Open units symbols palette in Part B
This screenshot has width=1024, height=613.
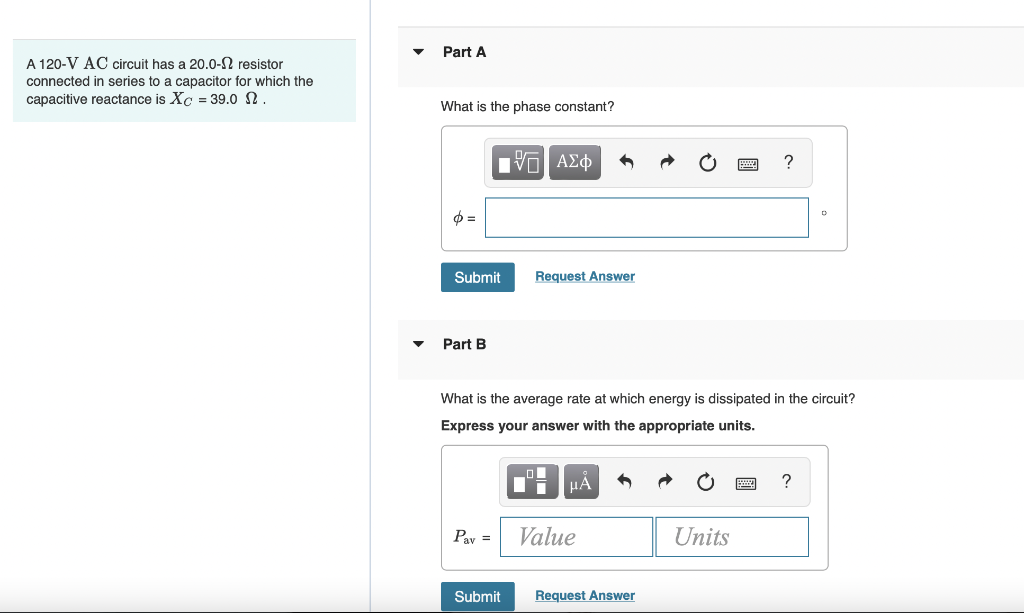point(581,482)
